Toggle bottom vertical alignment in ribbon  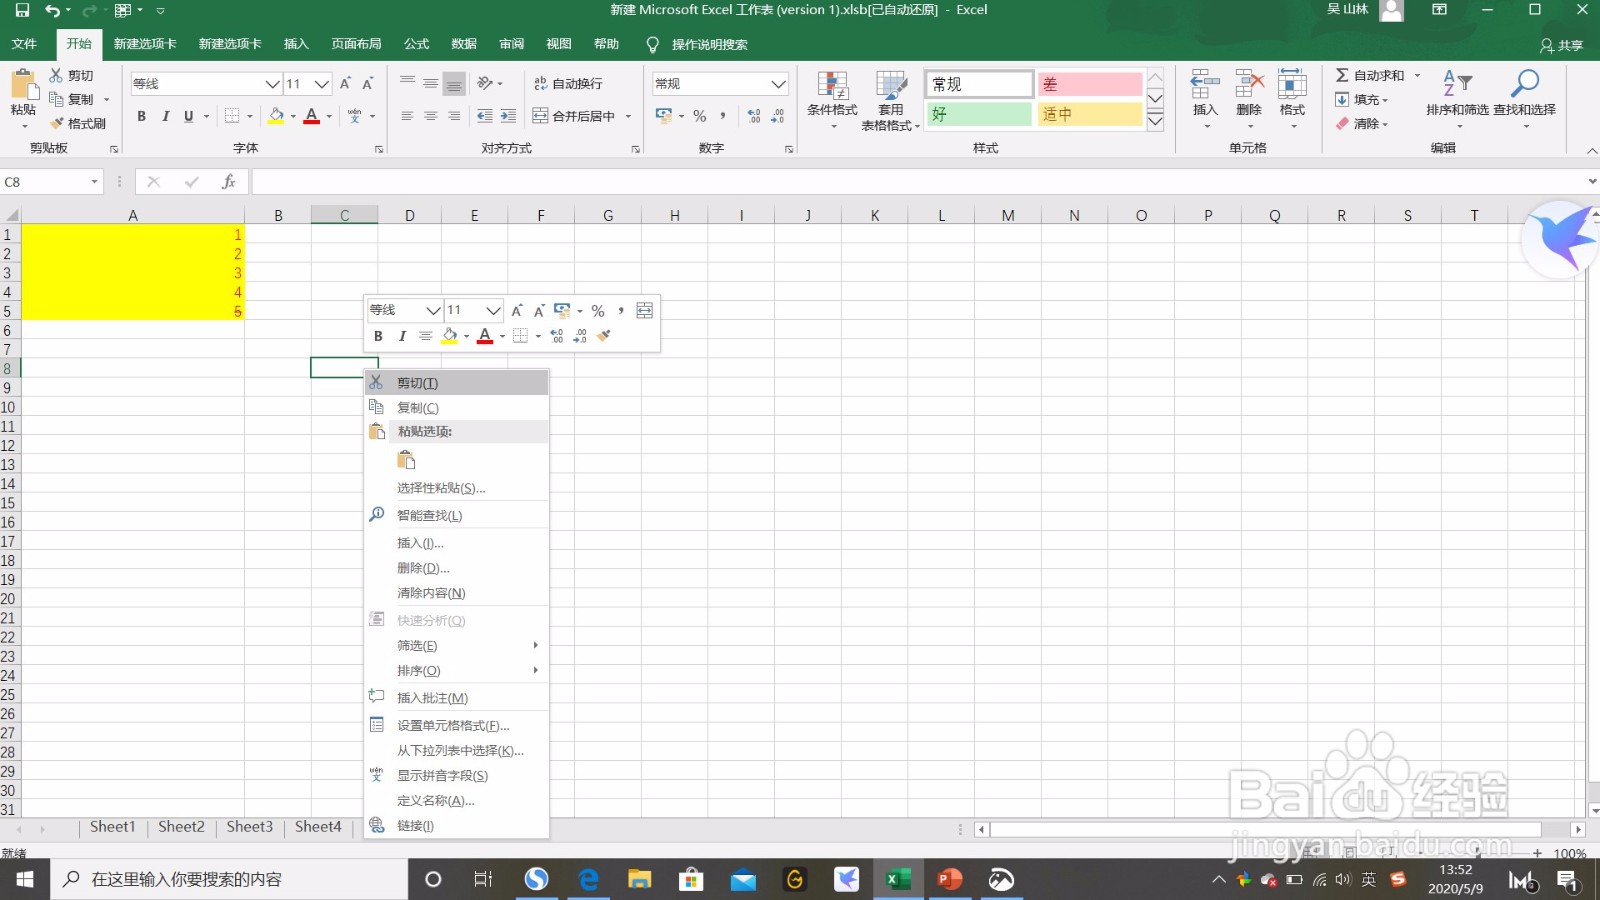[454, 84]
